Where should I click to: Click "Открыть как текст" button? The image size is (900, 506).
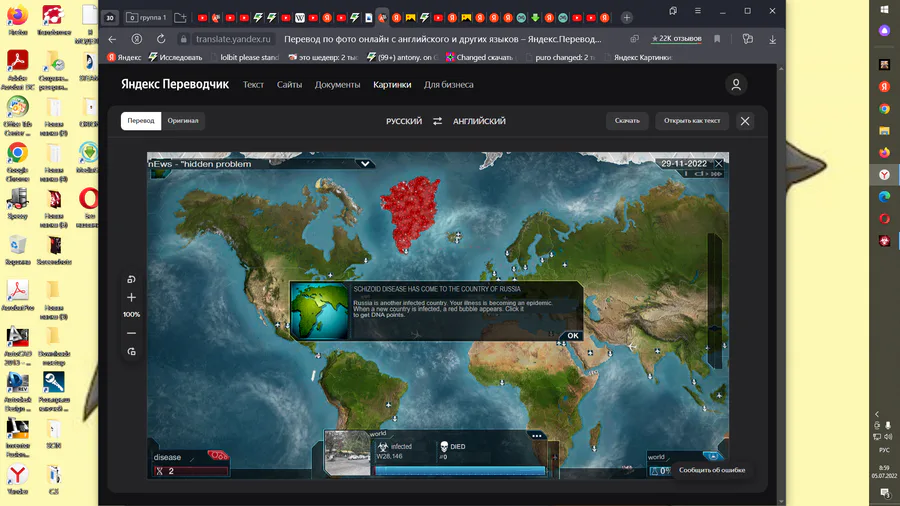[692, 120]
